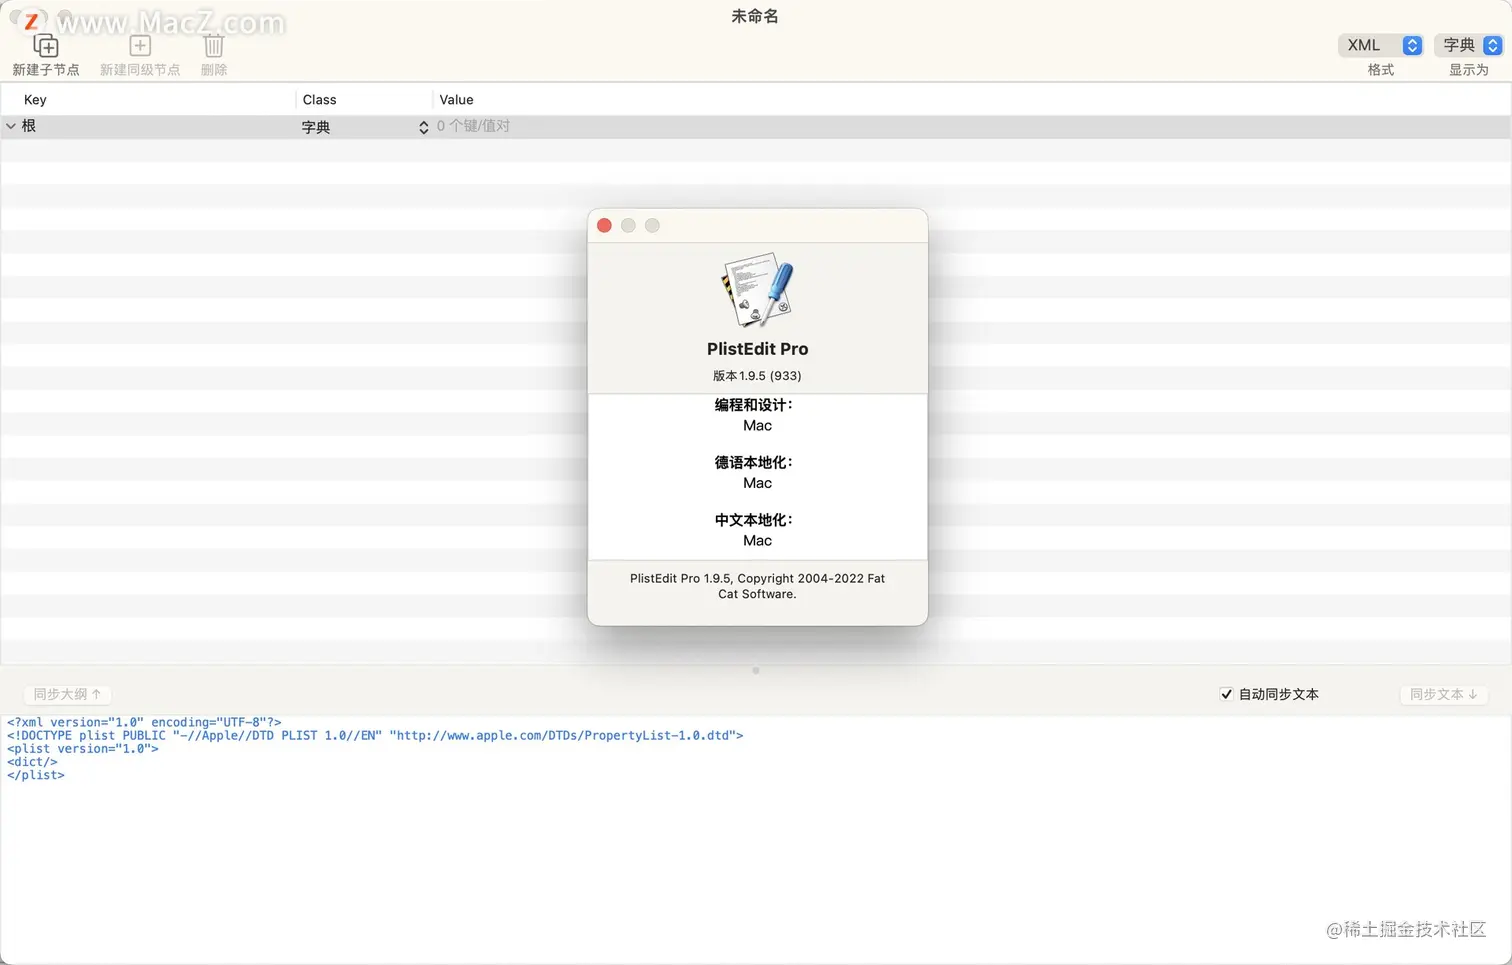Image resolution: width=1512 pixels, height=965 pixels.
Task: Select the Key column header
Action: [35, 99]
